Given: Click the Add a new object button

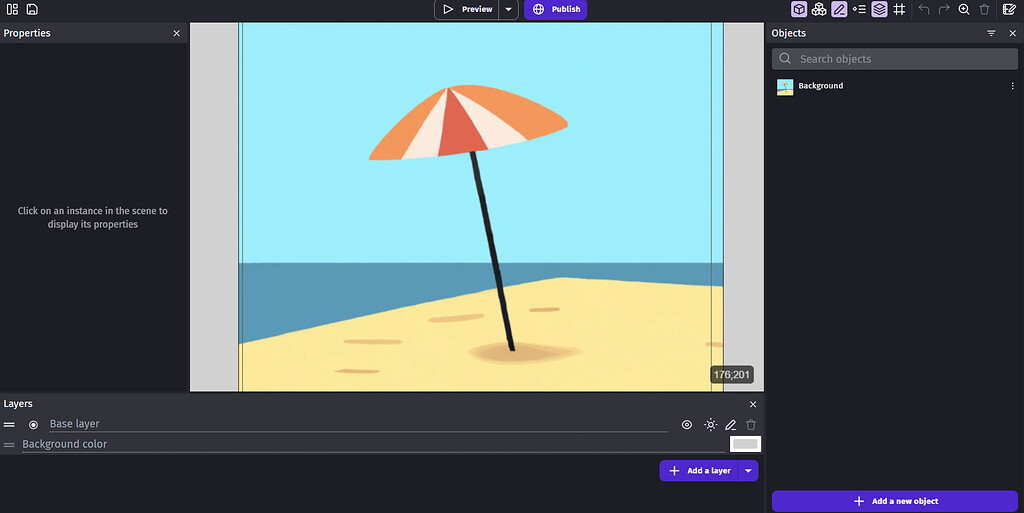Looking at the screenshot, I should (894, 501).
